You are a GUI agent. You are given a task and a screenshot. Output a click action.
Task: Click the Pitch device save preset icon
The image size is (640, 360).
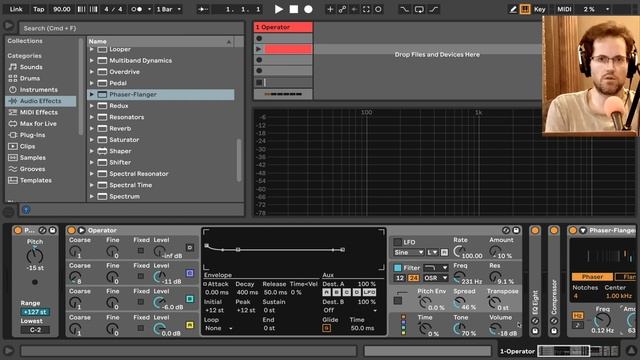(53, 230)
